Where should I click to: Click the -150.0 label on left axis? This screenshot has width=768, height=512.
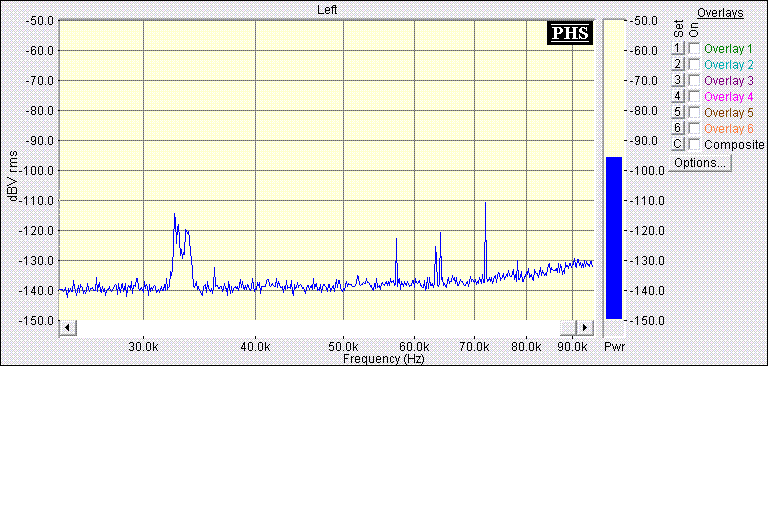(36, 320)
